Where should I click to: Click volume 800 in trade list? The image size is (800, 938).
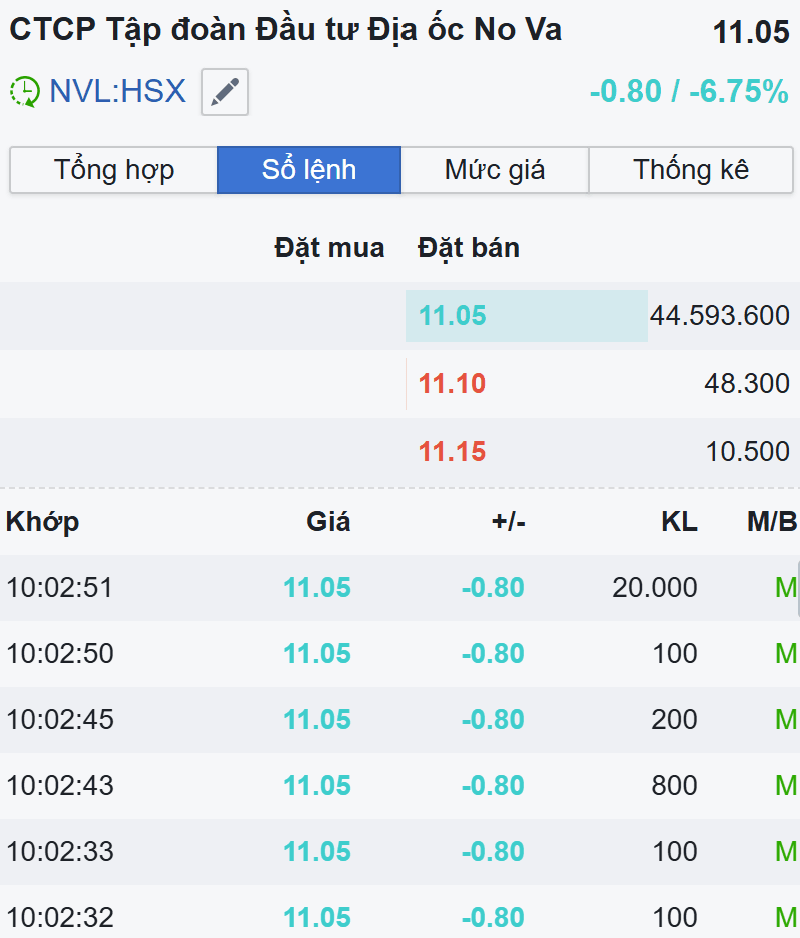tap(674, 785)
